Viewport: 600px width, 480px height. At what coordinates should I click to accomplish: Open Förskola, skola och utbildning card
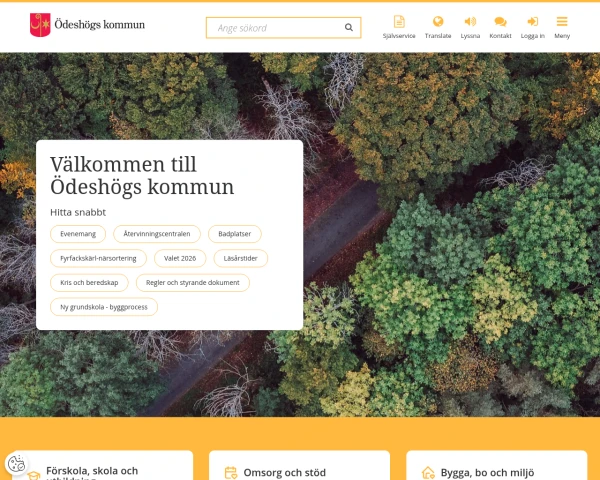(x=103, y=467)
